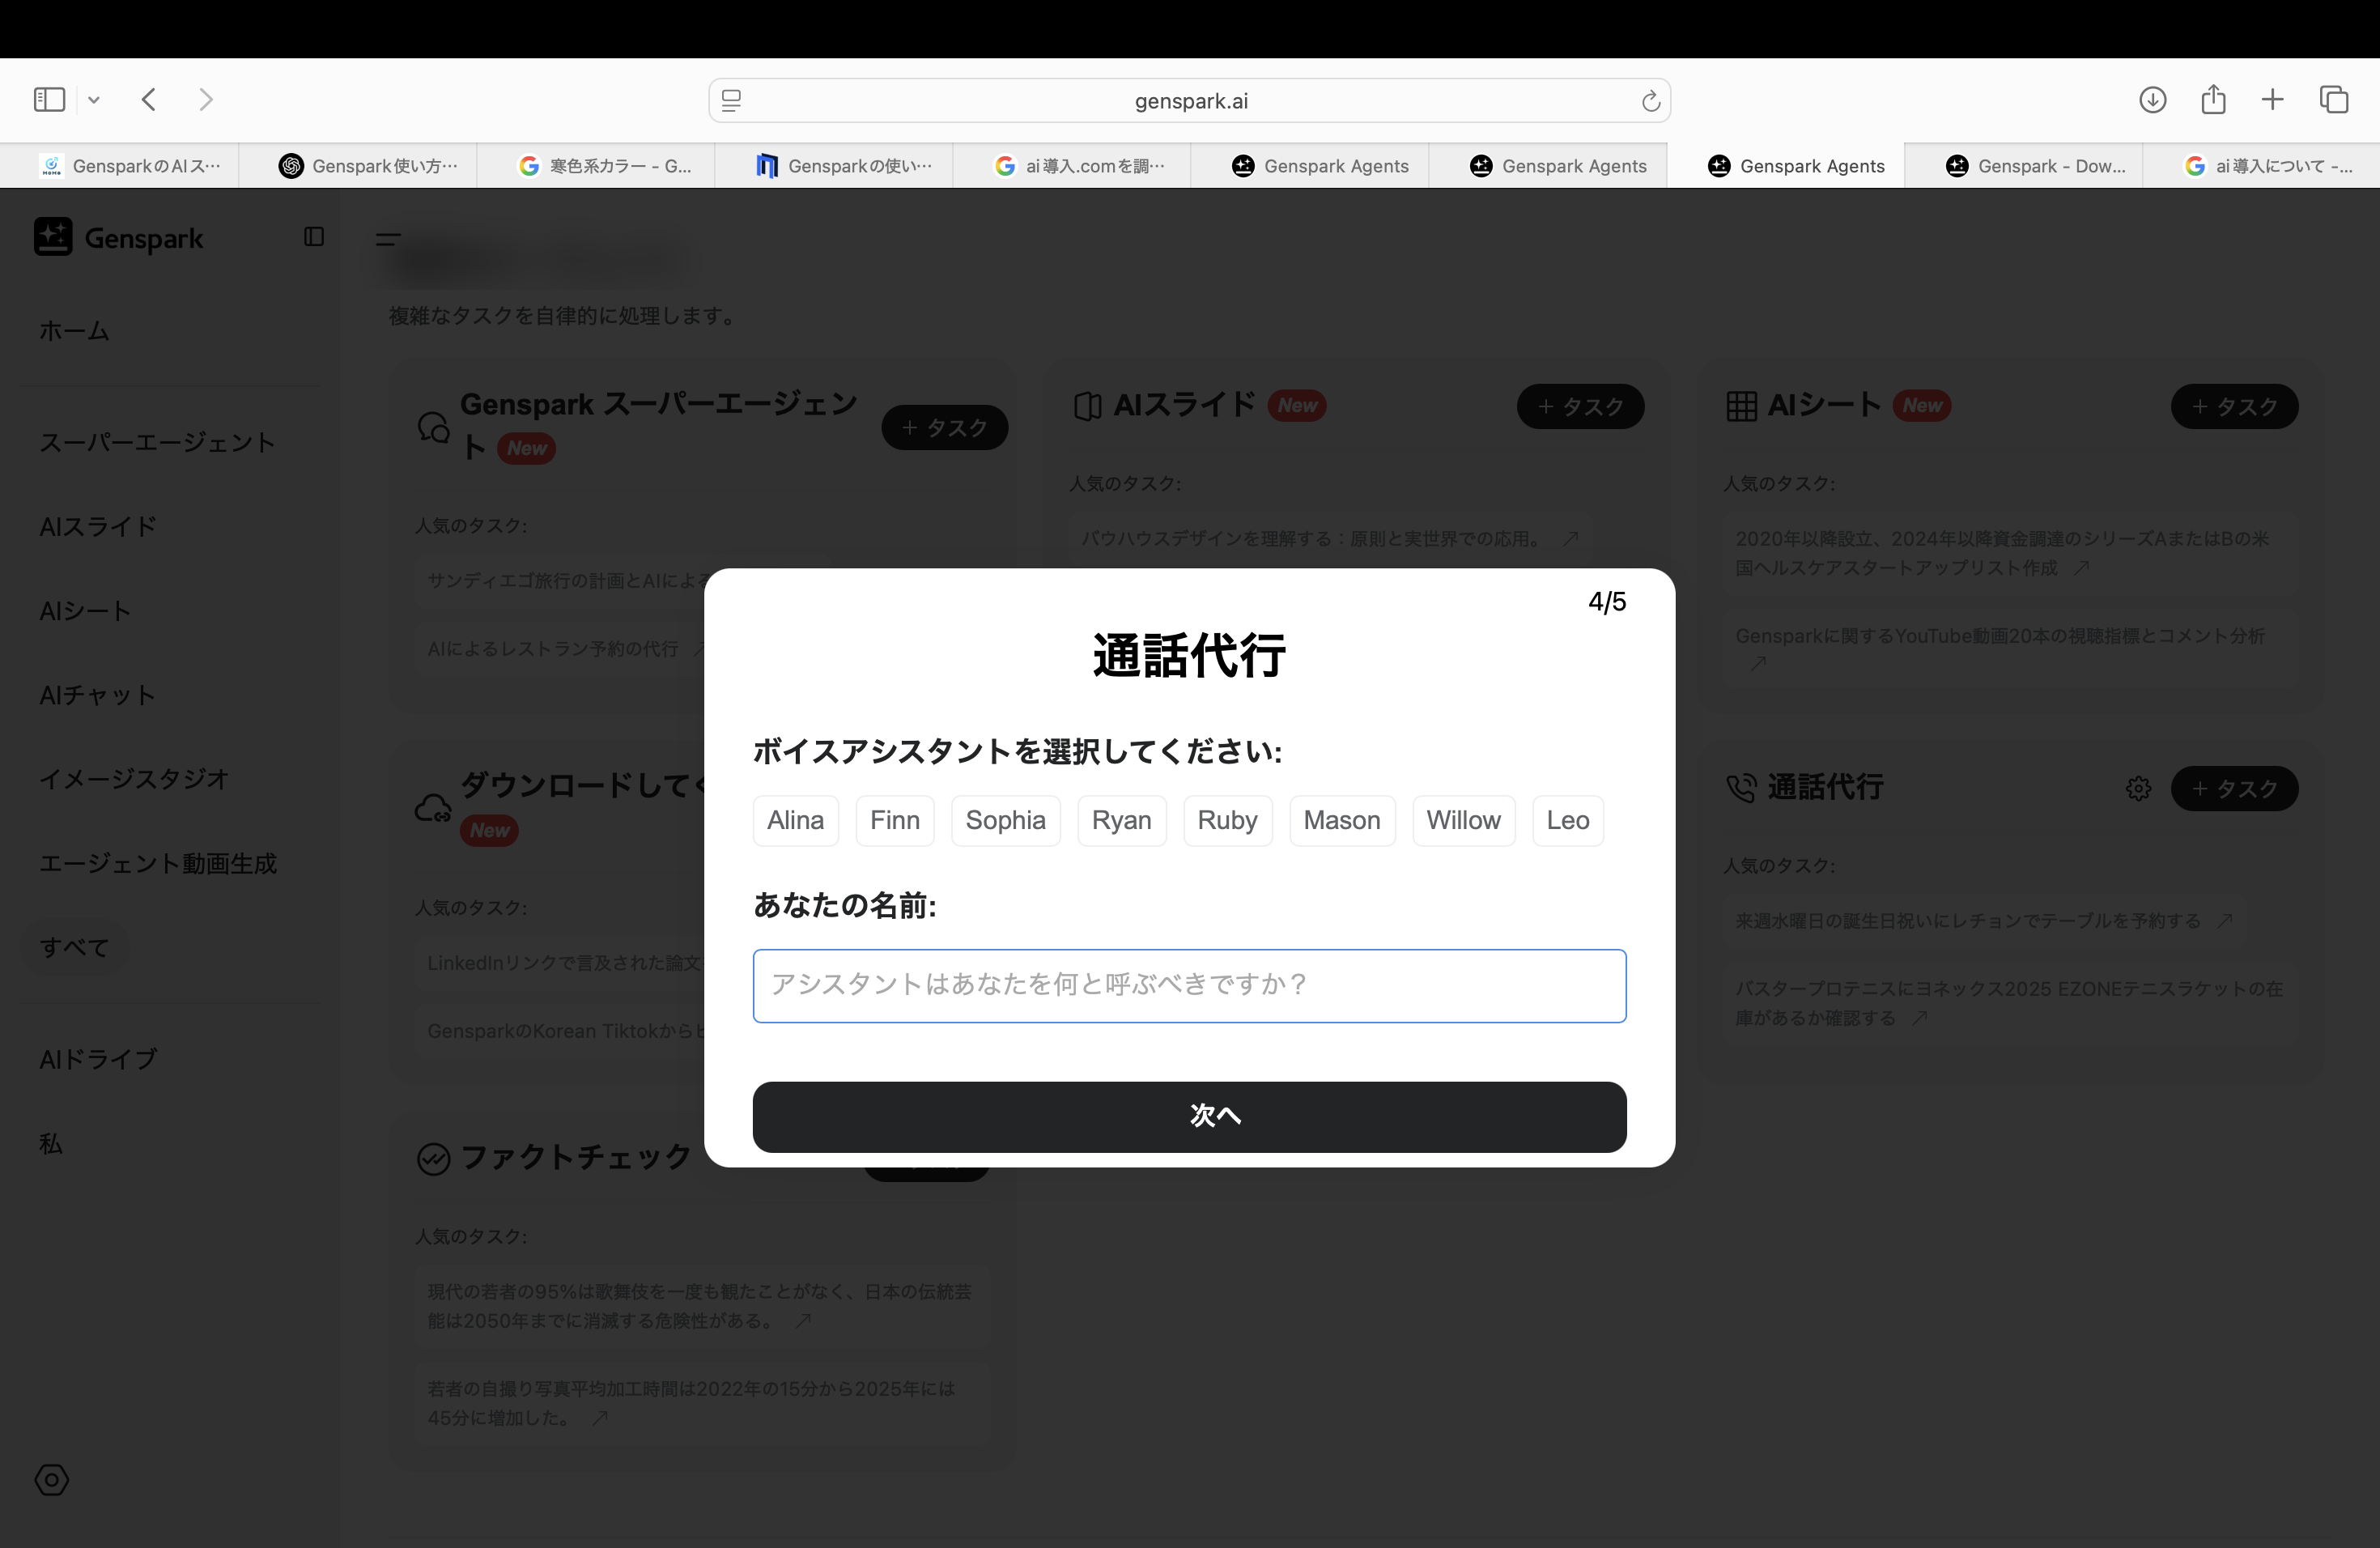The height and width of the screenshot is (1548, 2380).
Task: Add task to Genspark スーパーエージェント
Action: click(x=945, y=428)
